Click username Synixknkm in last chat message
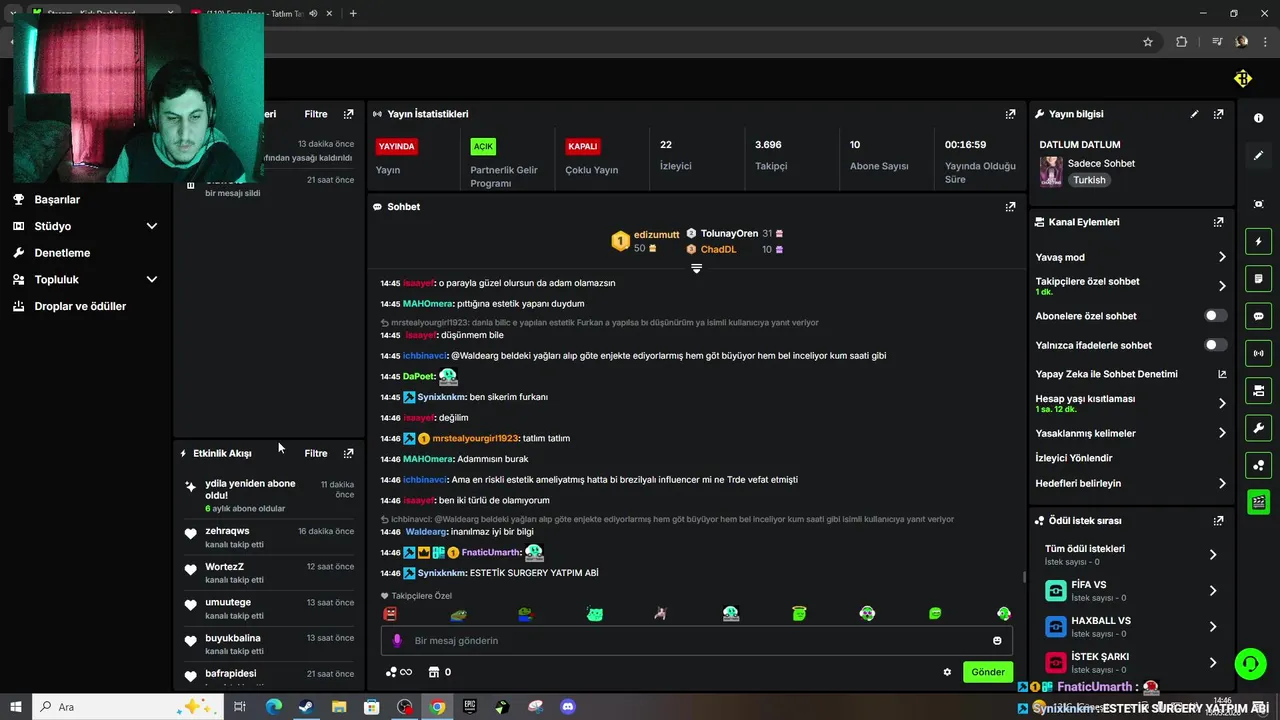The image size is (1280, 720). (442, 573)
